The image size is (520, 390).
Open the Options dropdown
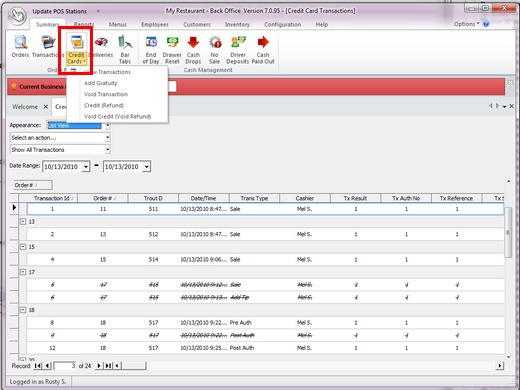pyautogui.click(x=466, y=24)
